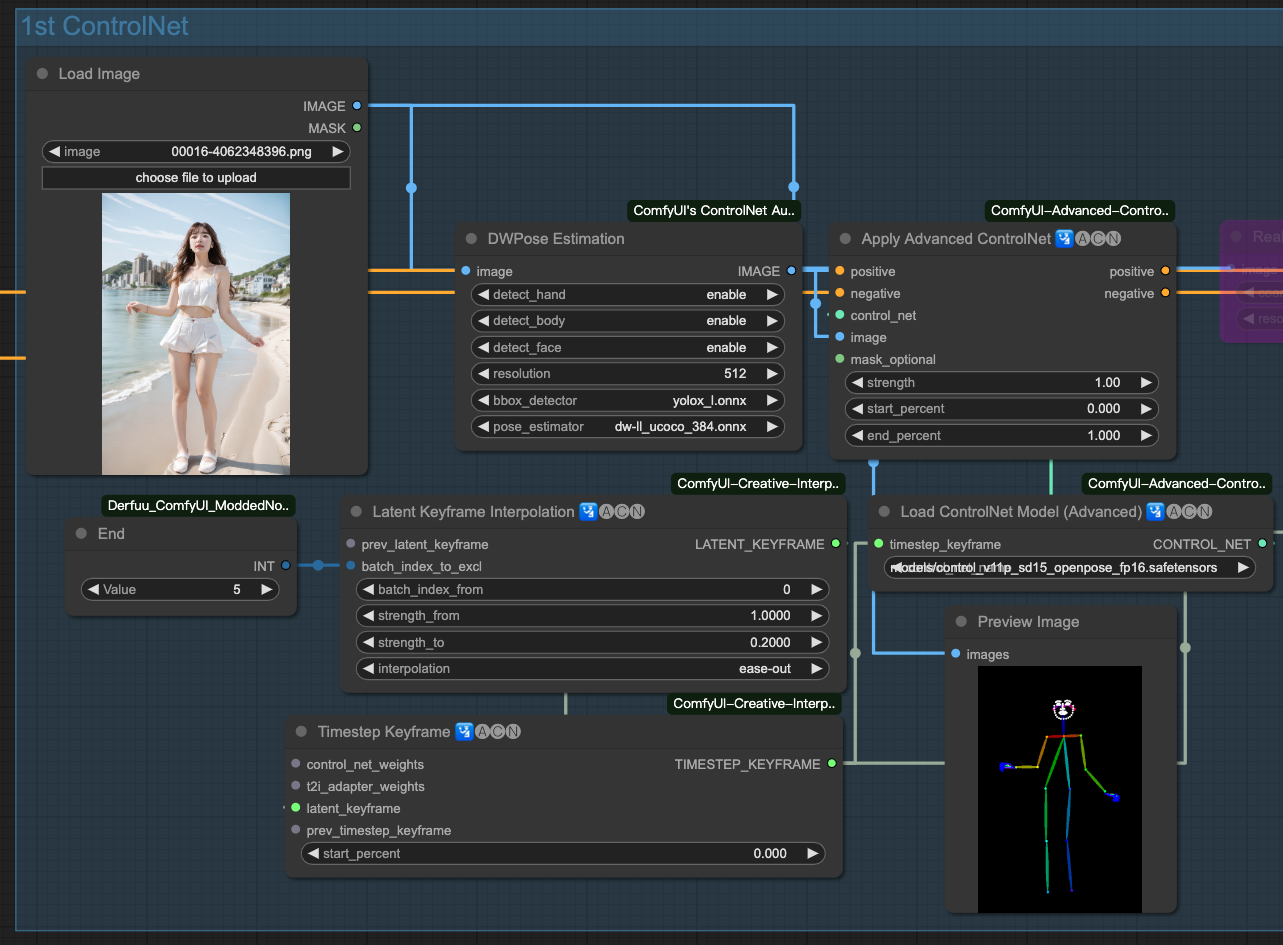
Task: Toggle detect_hand off in DWPose Estimation
Action: click(x=627, y=294)
